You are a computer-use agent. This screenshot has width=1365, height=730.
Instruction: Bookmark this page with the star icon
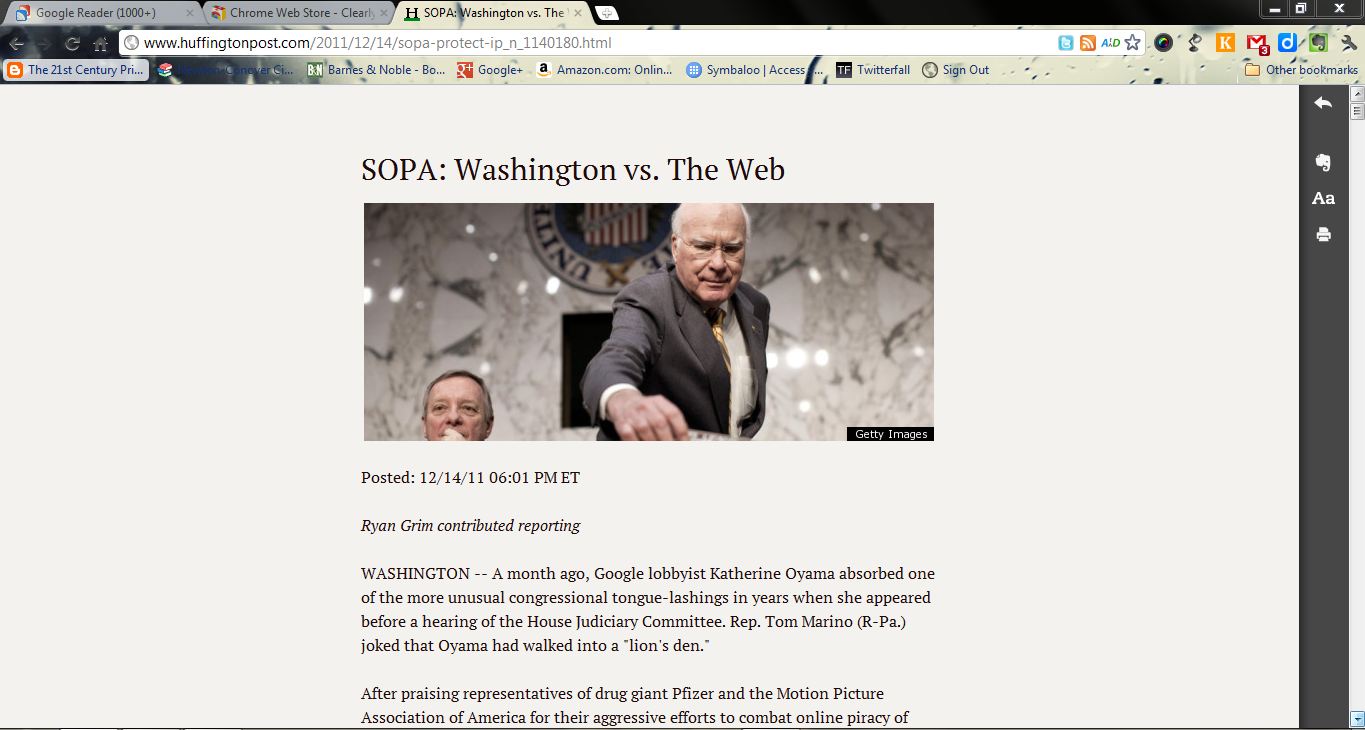pyautogui.click(x=1132, y=43)
